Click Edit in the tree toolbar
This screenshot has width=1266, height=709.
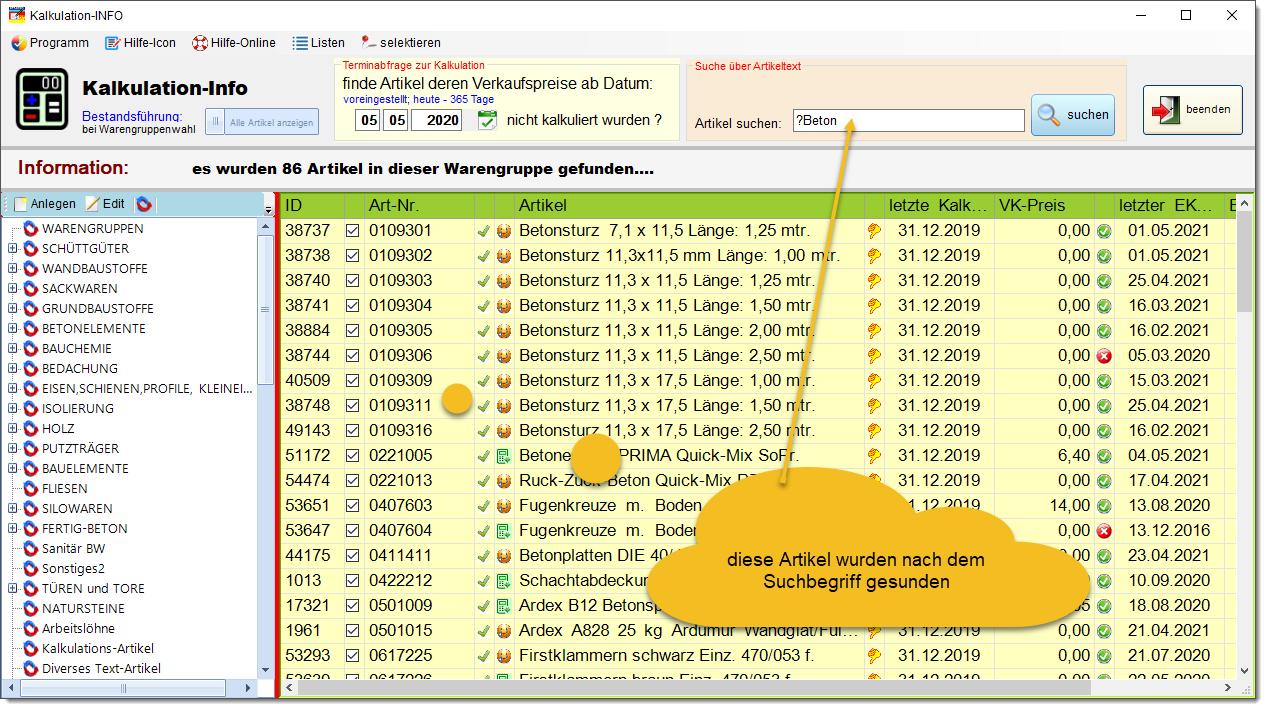(x=105, y=204)
